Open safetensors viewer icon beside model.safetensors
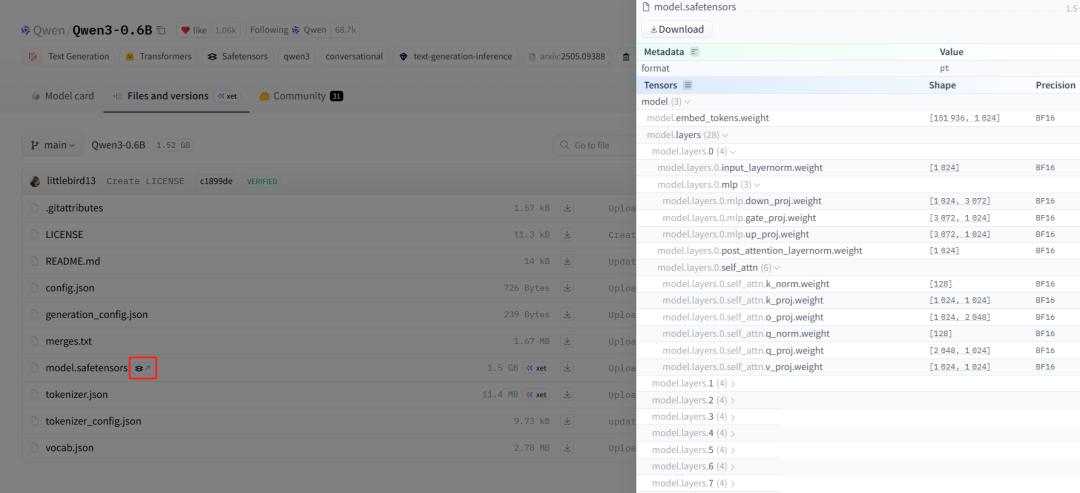Image resolution: width=1080 pixels, height=493 pixels. (x=143, y=368)
